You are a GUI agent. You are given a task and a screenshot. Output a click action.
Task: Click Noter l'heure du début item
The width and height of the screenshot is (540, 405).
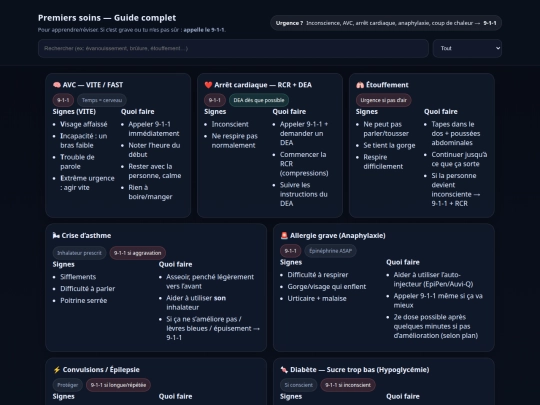coord(154,150)
